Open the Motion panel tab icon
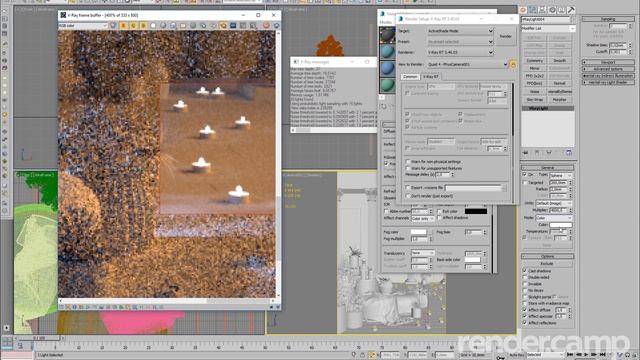This screenshot has width=640, height=360. (x=552, y=10)
